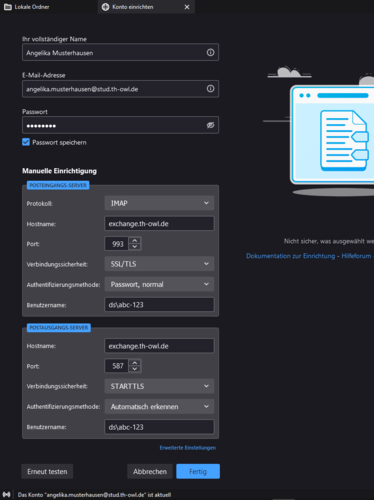Decrease the incoming server port value
The height and width of the screenshot is (500, 374).
point(135,247)
